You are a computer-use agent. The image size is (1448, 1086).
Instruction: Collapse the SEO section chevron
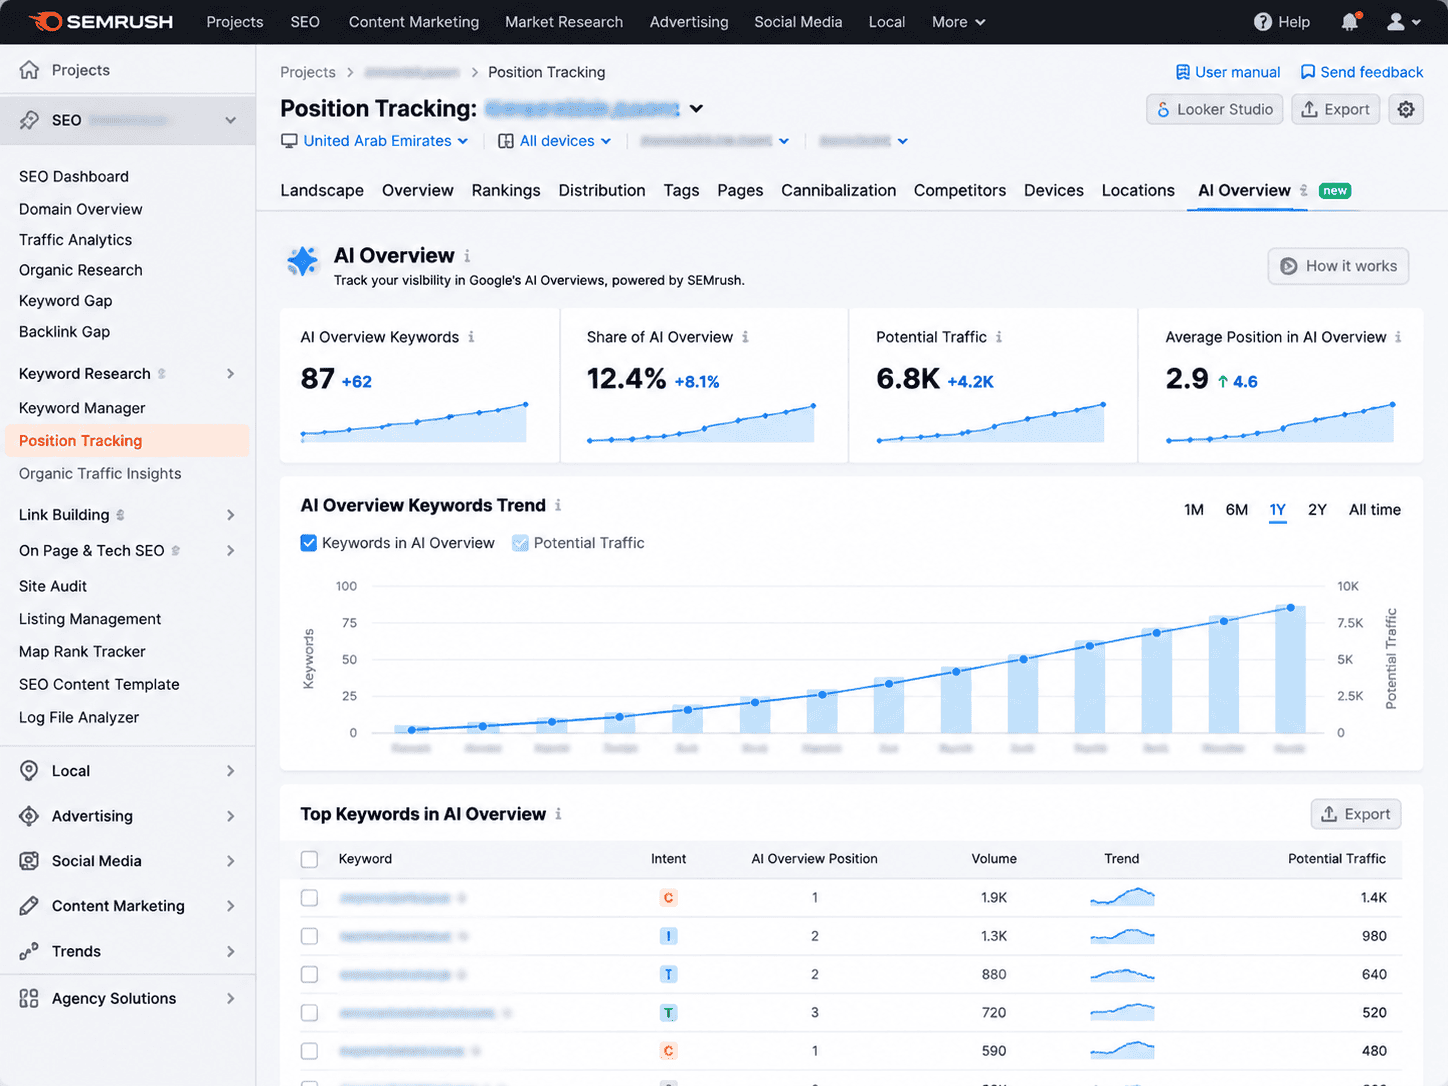[x=231, y=120]
